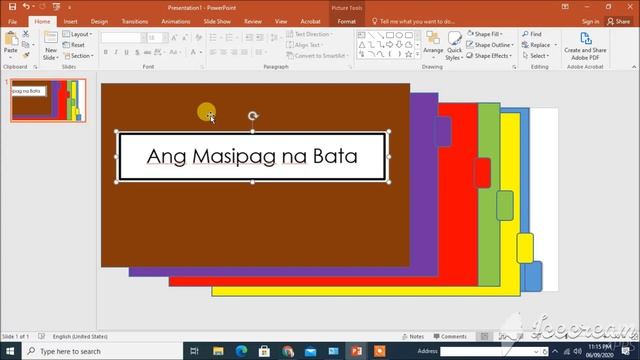The width and height of the screenshot is (640, 360).
Task: Click Find in the Editing group
Action: 532,34
